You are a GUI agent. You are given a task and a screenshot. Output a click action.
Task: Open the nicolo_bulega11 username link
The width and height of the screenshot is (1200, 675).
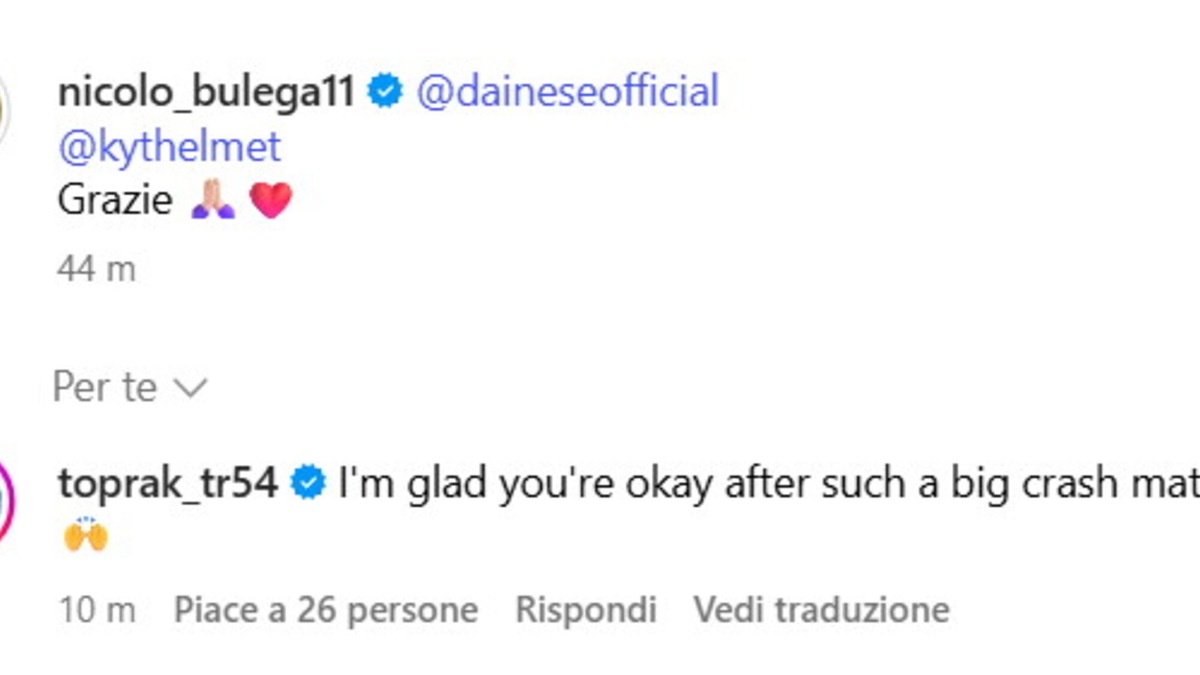206,93
